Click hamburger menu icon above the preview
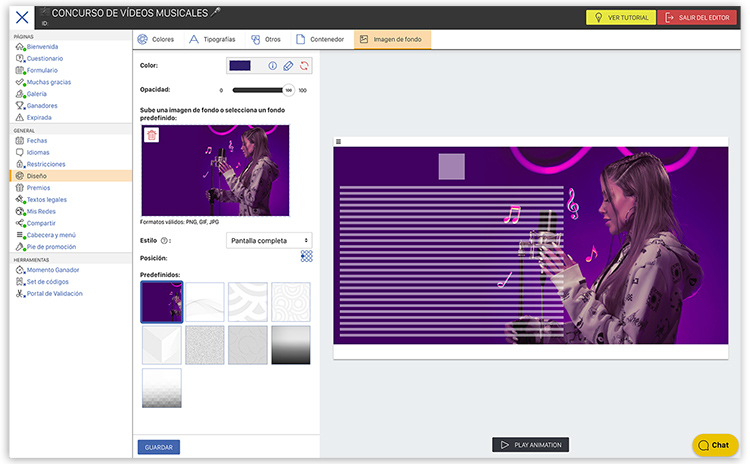 point(338,142)
